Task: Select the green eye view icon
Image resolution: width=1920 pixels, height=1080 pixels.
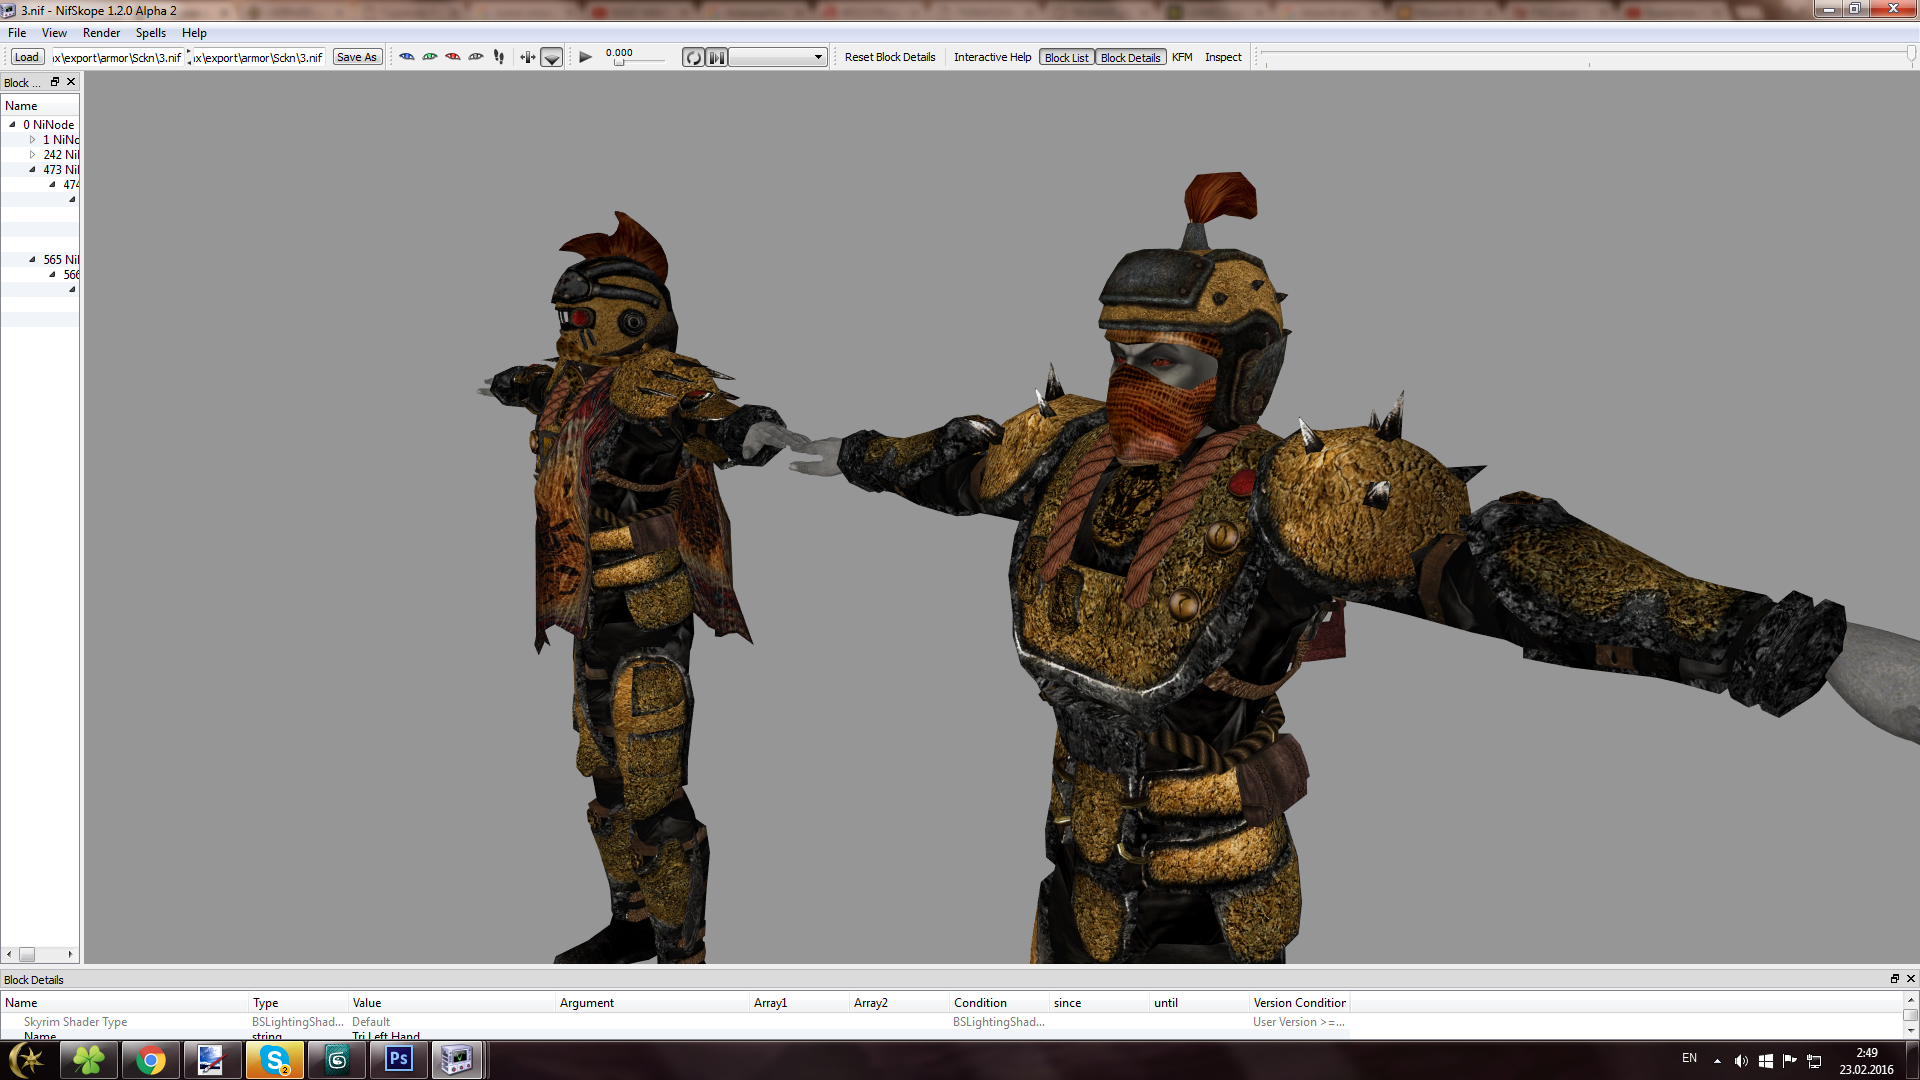Action: pyautogui.click(x=430, y=57)
